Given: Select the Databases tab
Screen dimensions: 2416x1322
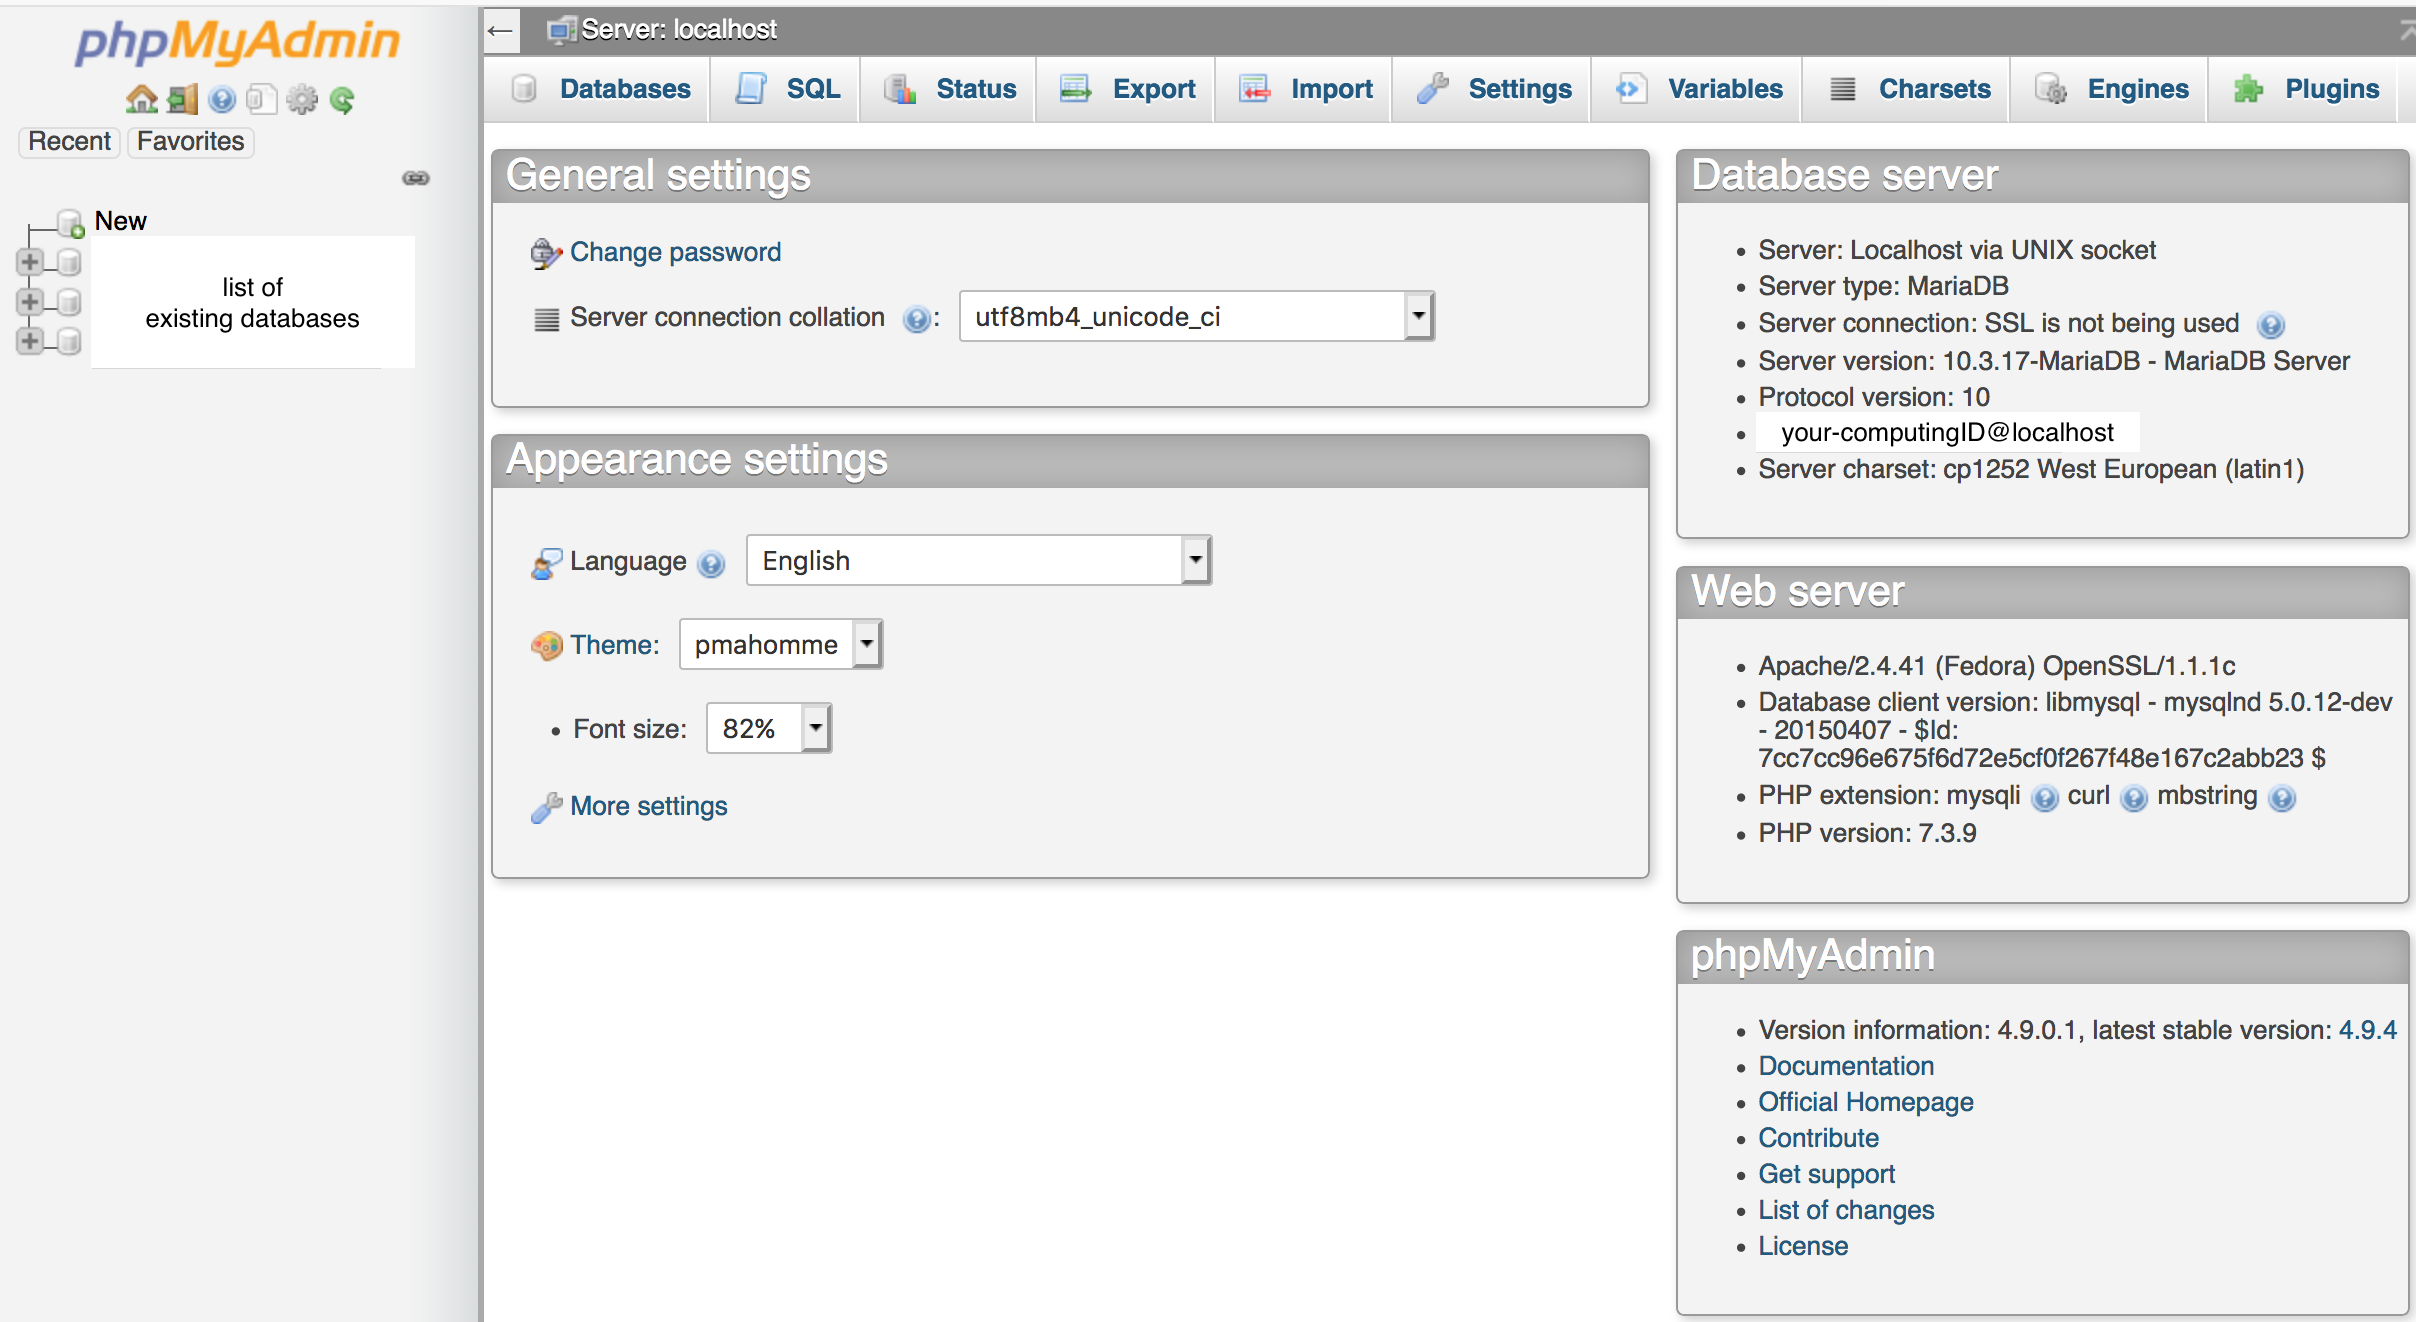Looking at the screenshot, I should [627, 88].
